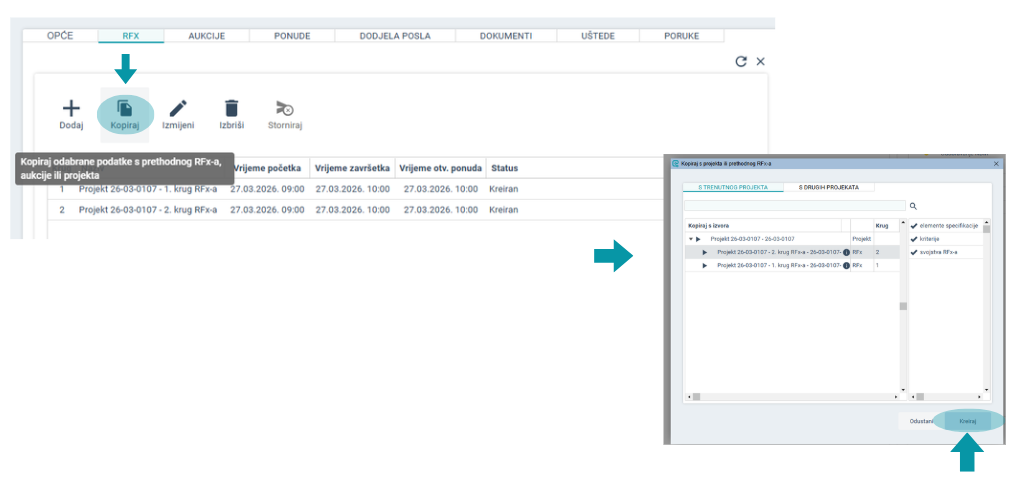Click the tree list vertical scrollbar thumb
This screenshot has width=1019, height=504.
click(x=901, y=306)
